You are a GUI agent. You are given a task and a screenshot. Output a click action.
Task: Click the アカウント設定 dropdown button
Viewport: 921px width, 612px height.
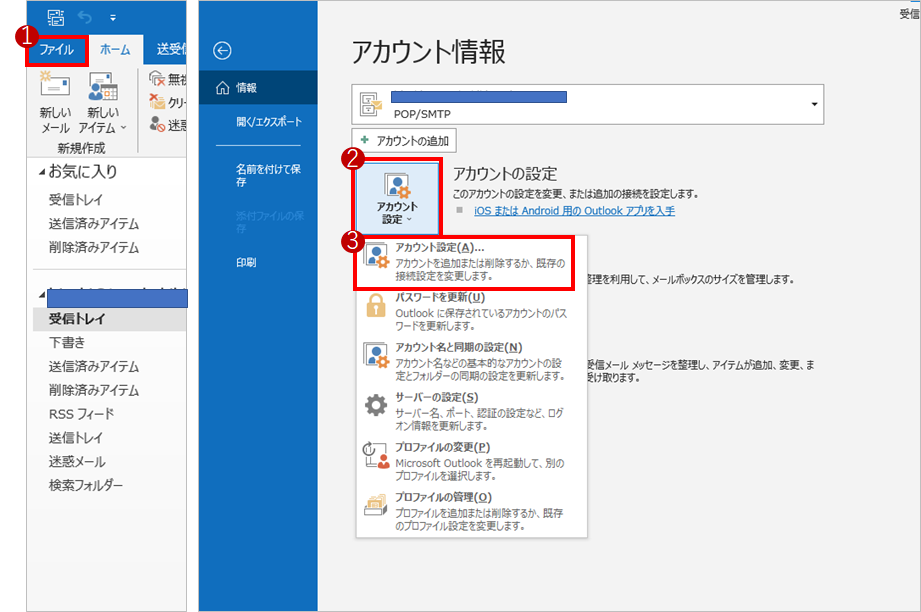click(397, 198)
